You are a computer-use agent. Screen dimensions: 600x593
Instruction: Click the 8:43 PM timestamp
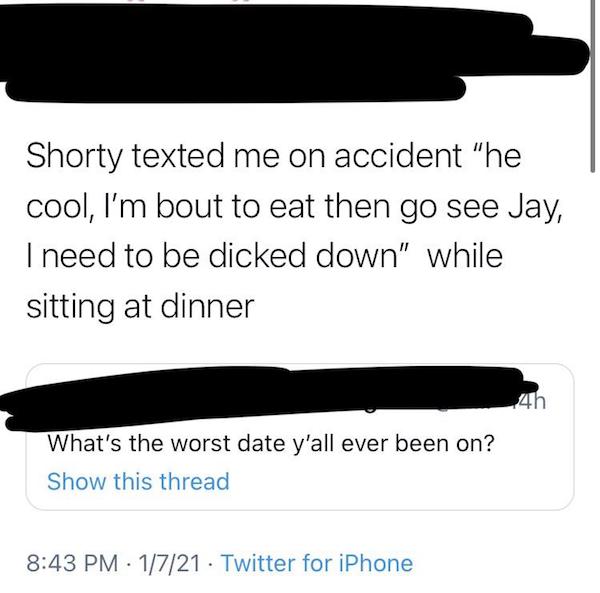88,563
